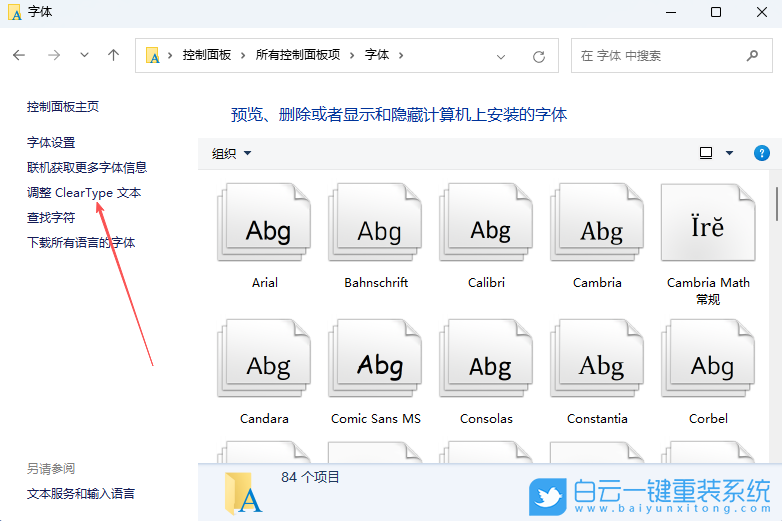This screenshot has height=521, width=782.
Task: Select the Constantia font icon
Action: click(597, 358)
